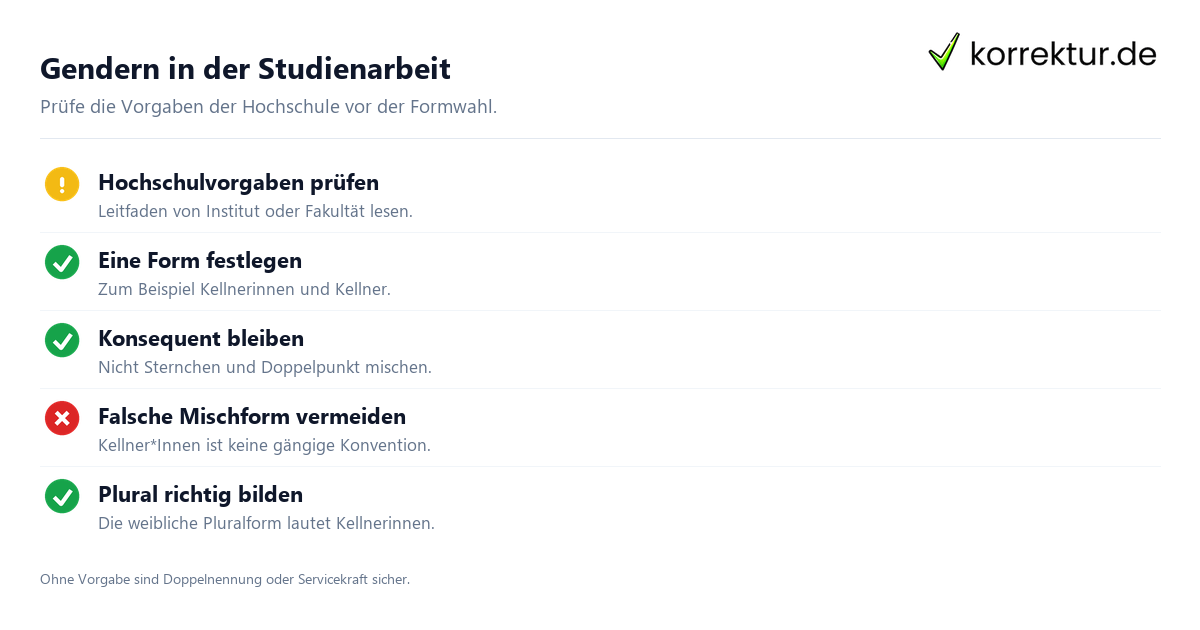Click the yellow warning icon beside Hochschulvorgaben prüfen
1200x630 pixels.
(62, 184)
